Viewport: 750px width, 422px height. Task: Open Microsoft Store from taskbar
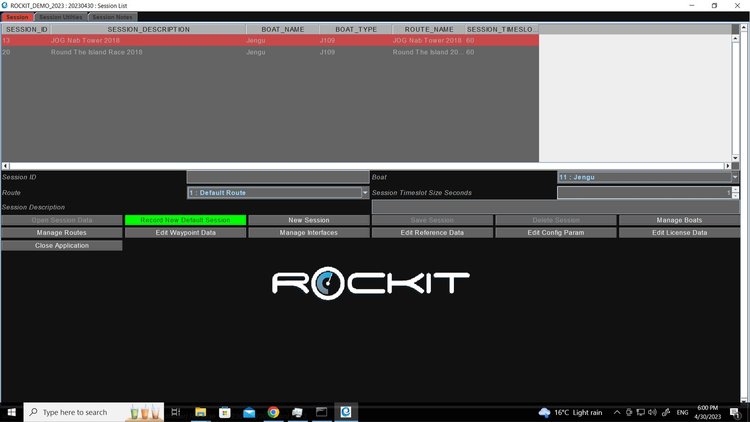tap(225, 412)
